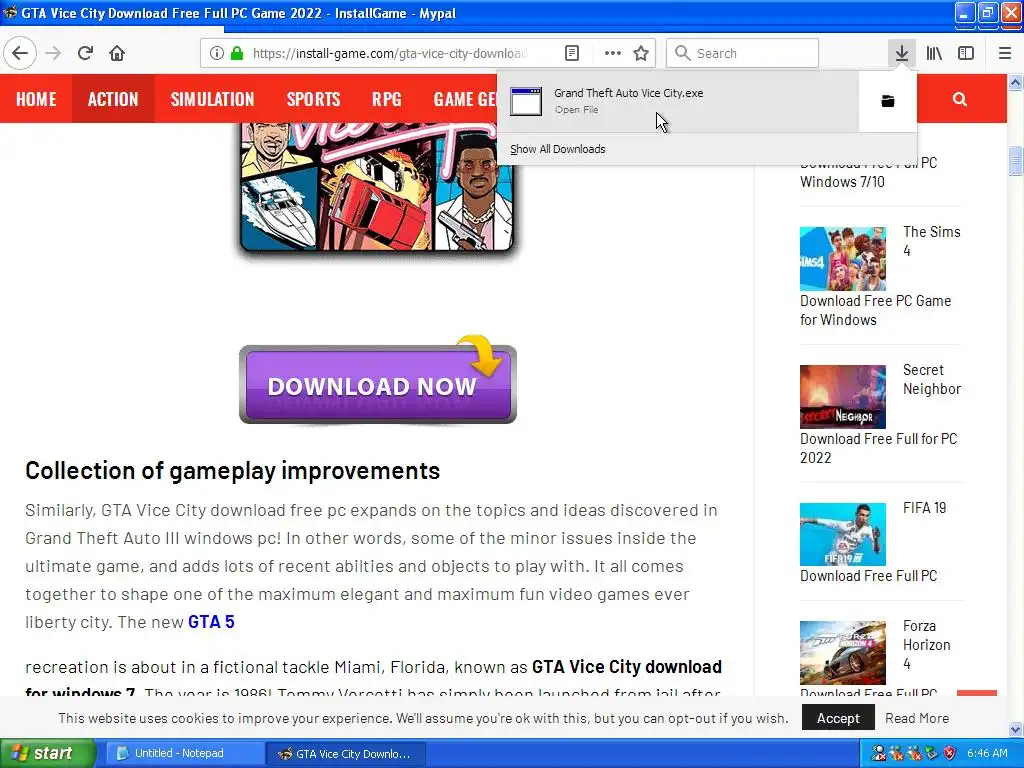Click 'Download Free PC Game for Windows' link
The image size is (1024, 768).
pyautogui.click(x=875, y=310)
